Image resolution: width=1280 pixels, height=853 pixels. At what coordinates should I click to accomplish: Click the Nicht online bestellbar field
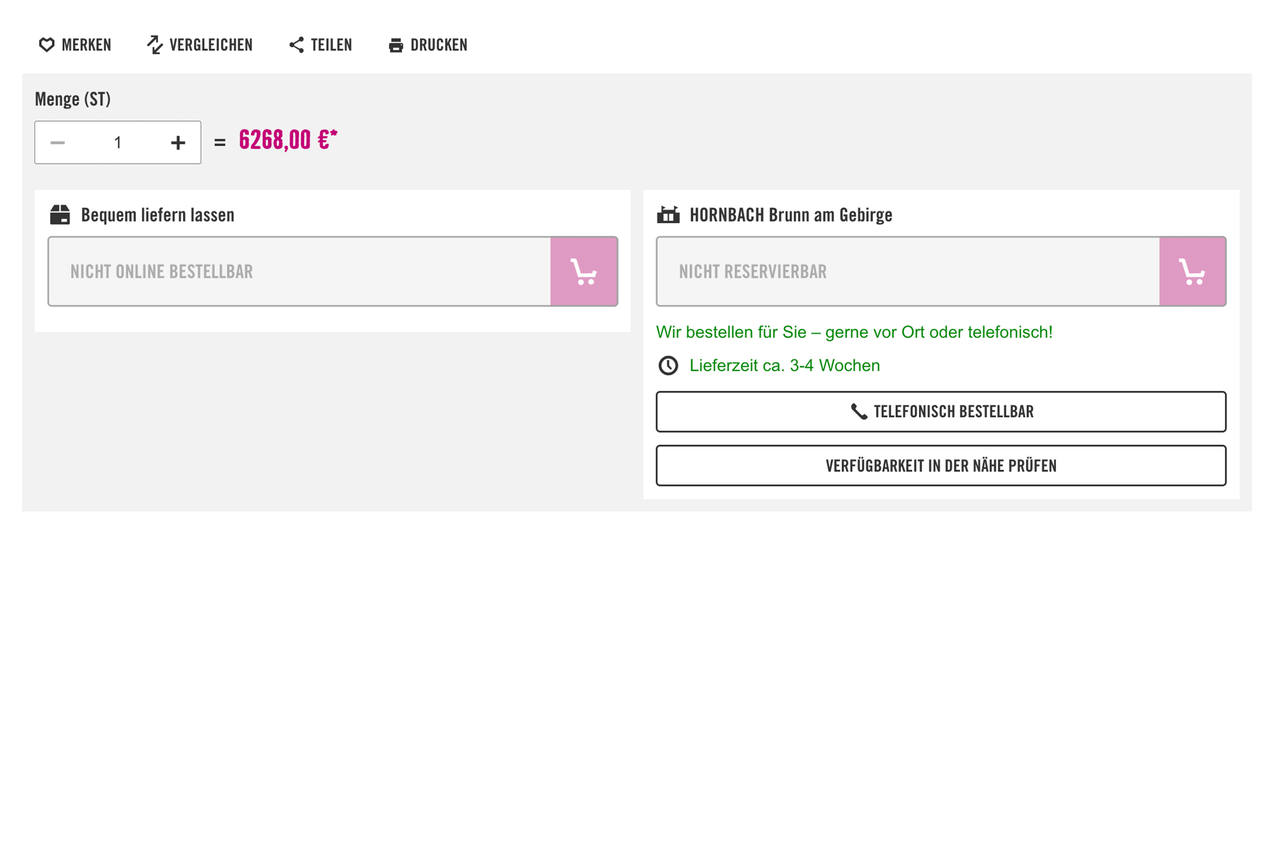point(300,271)
